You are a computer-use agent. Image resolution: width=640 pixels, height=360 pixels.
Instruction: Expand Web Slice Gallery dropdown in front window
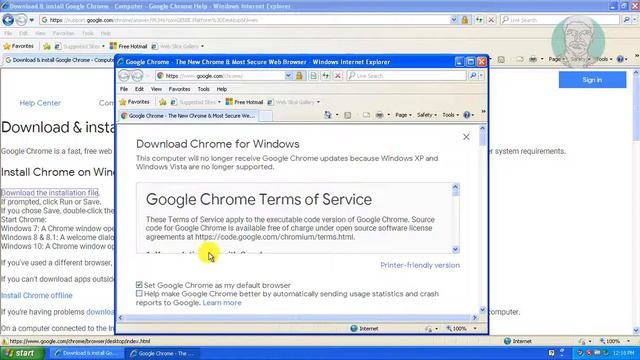pyautogui.click(x=318, y=102)
